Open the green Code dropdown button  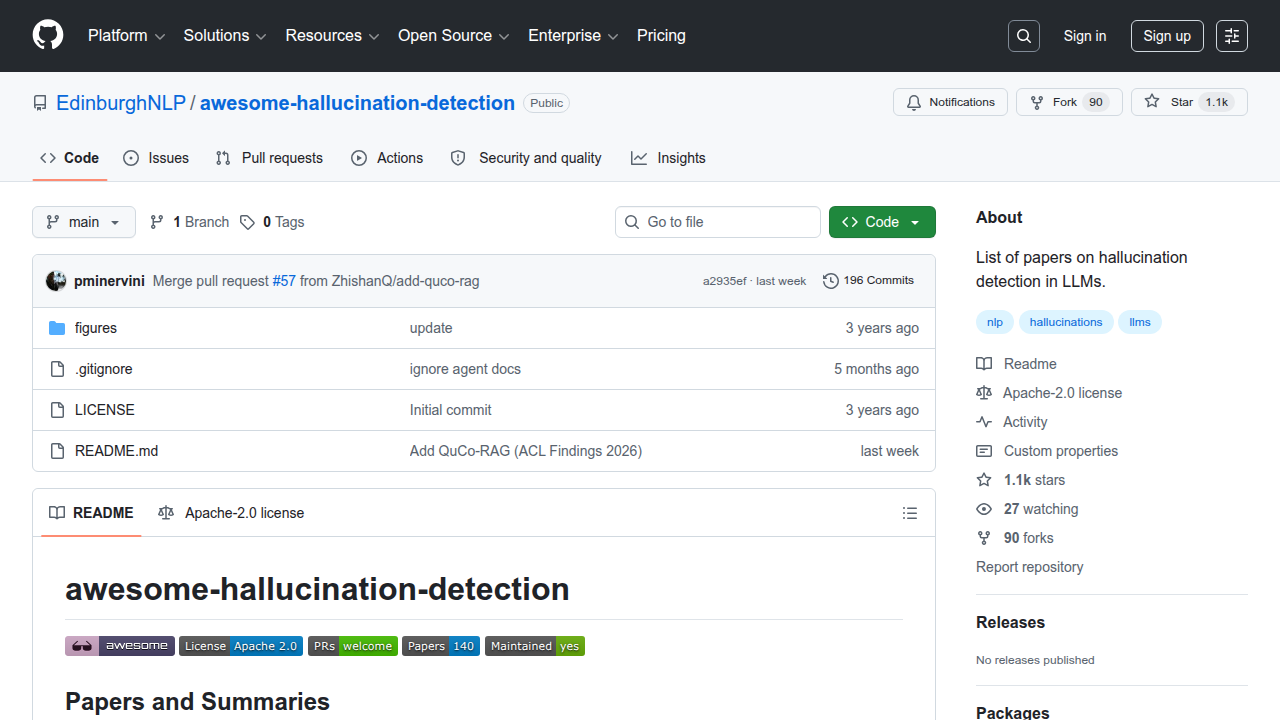coord(882,222)
